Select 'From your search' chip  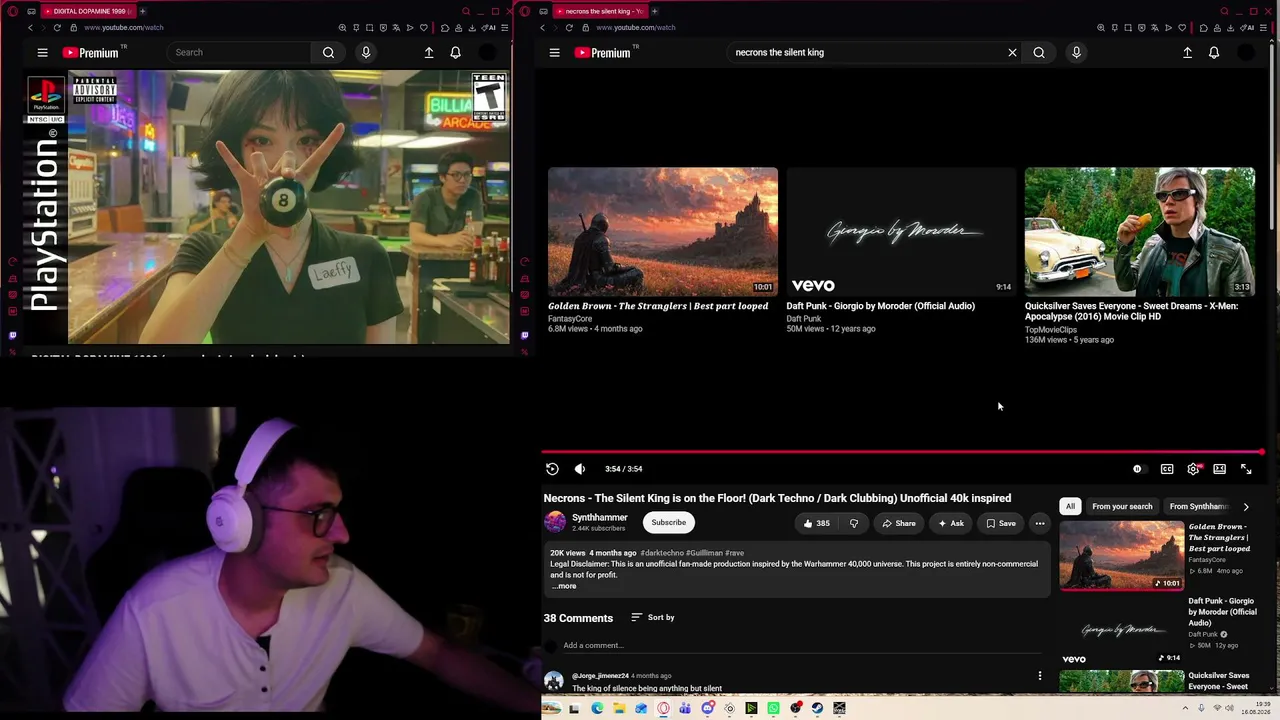(x=1122, y=506)
